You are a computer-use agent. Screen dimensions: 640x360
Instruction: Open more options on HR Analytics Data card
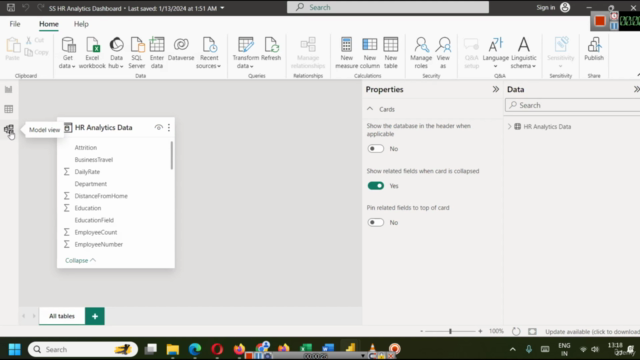[169, 128]
